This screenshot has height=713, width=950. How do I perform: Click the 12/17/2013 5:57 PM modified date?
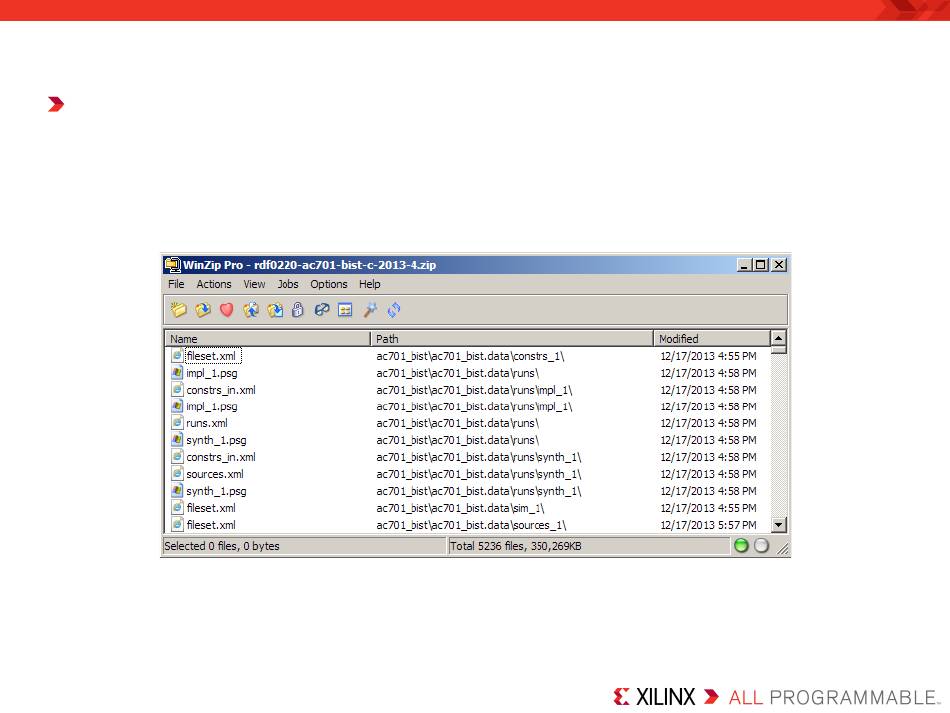[x=708, y=525]
